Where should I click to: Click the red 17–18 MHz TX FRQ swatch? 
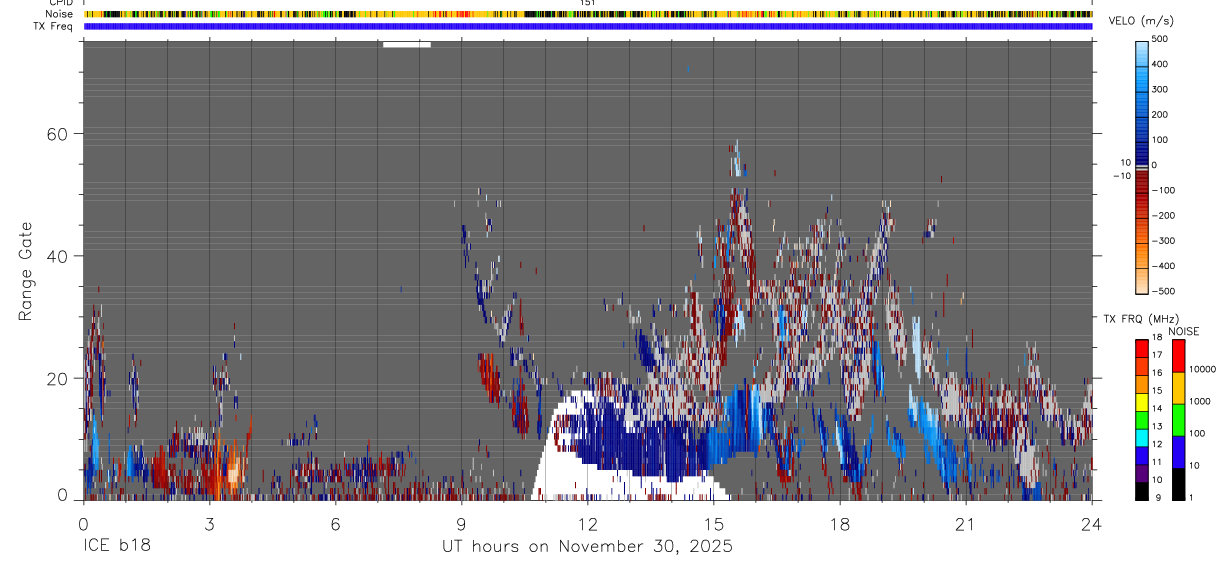coord(1142,349)
